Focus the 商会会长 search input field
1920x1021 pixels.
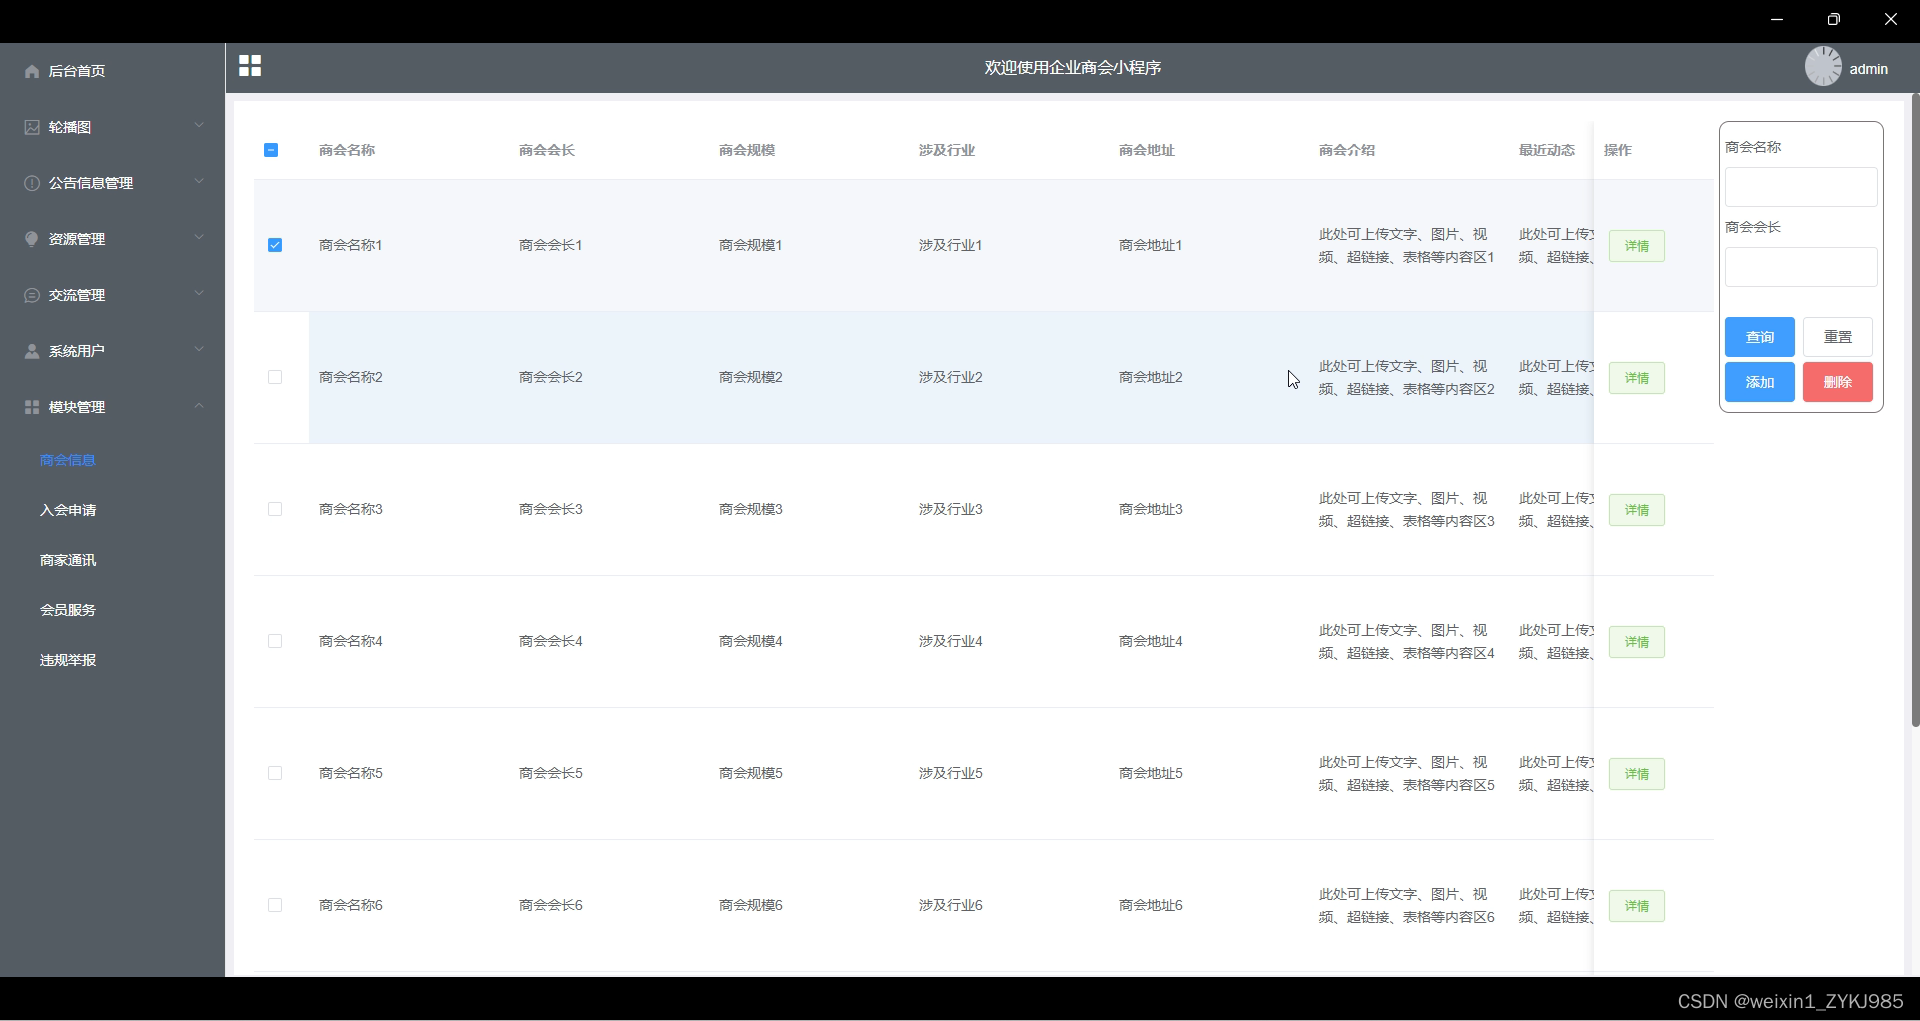(1801, 267)
